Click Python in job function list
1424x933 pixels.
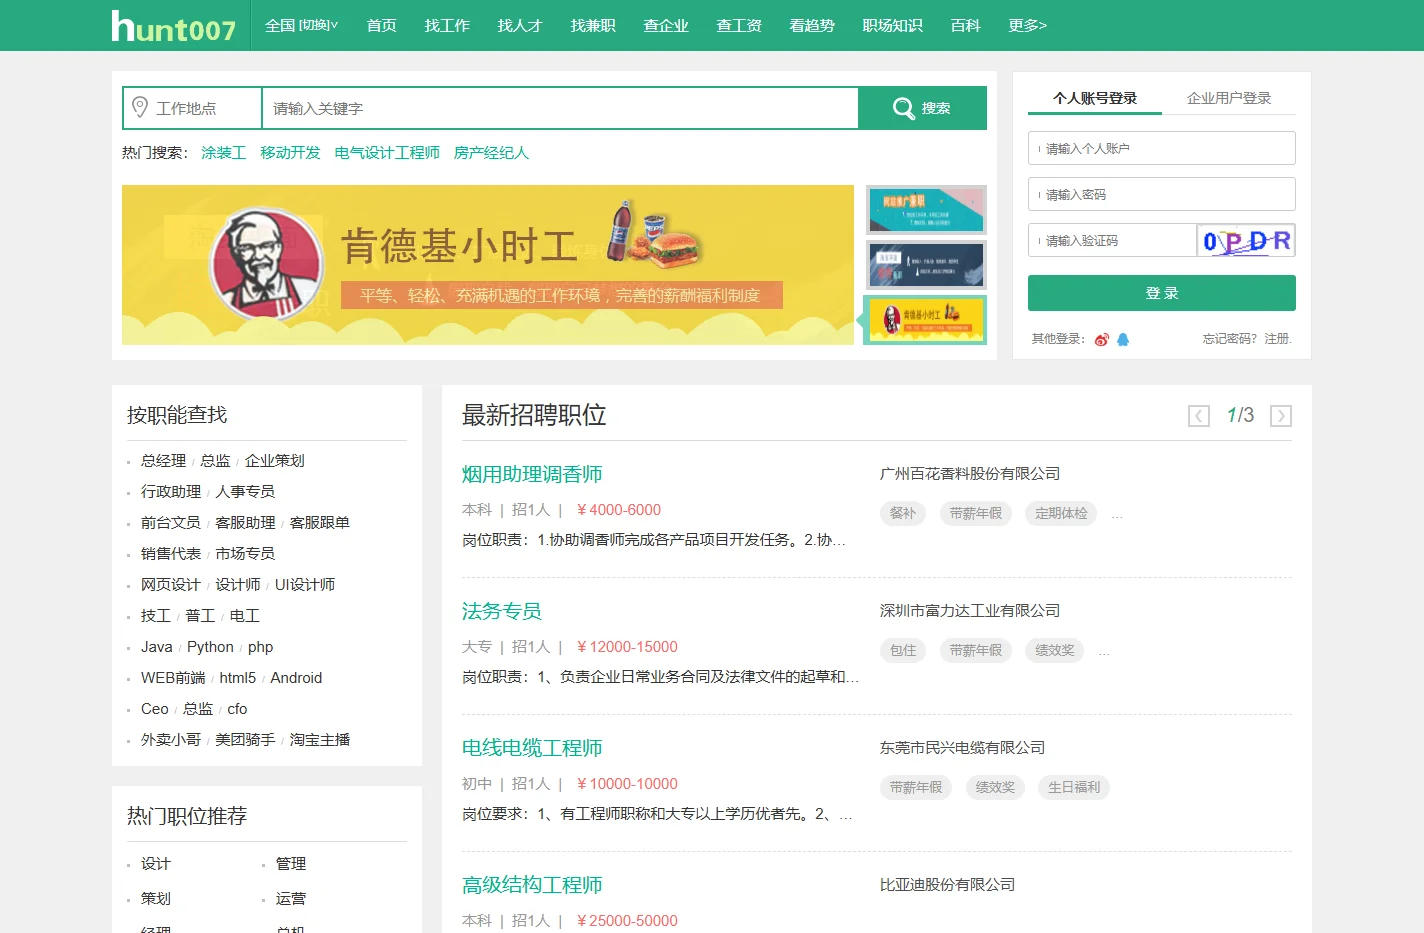(x=210, y=647)
